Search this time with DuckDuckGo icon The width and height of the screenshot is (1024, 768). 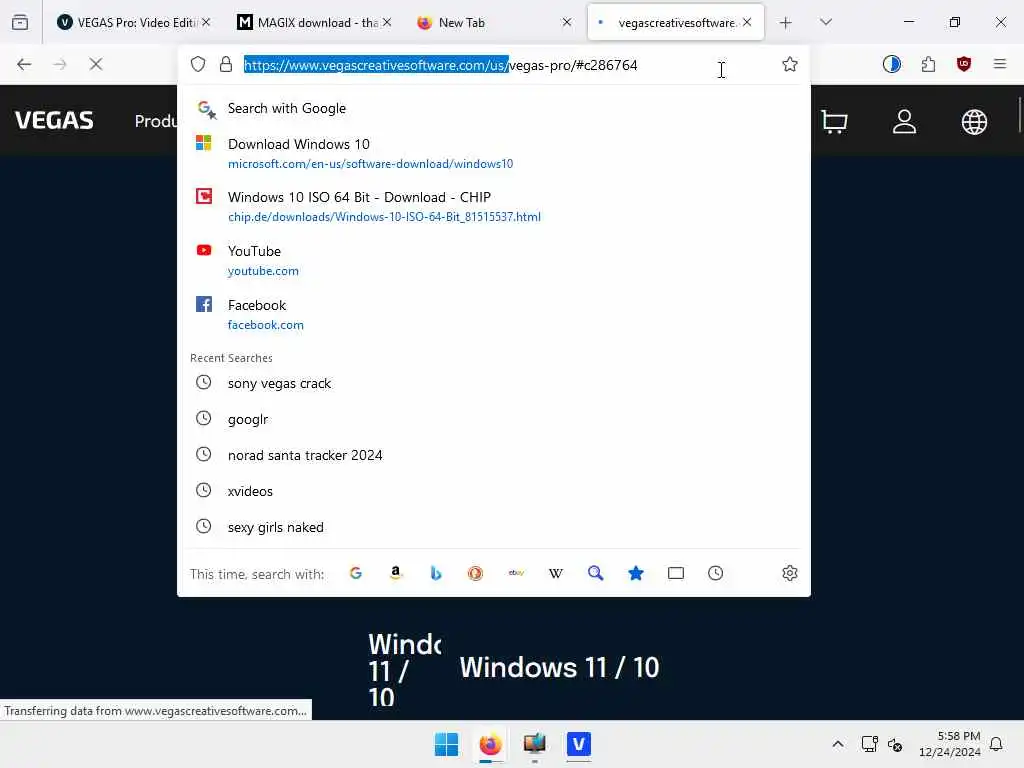pyautogui.click(x=475, y=573)
